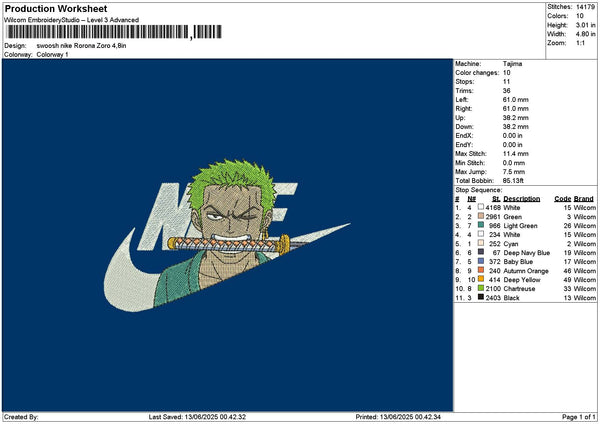Image resolution: width=600 pixels, height=424 pixels.
Task: Click the 'Baby Blue' description text
Action: (518, 262)
